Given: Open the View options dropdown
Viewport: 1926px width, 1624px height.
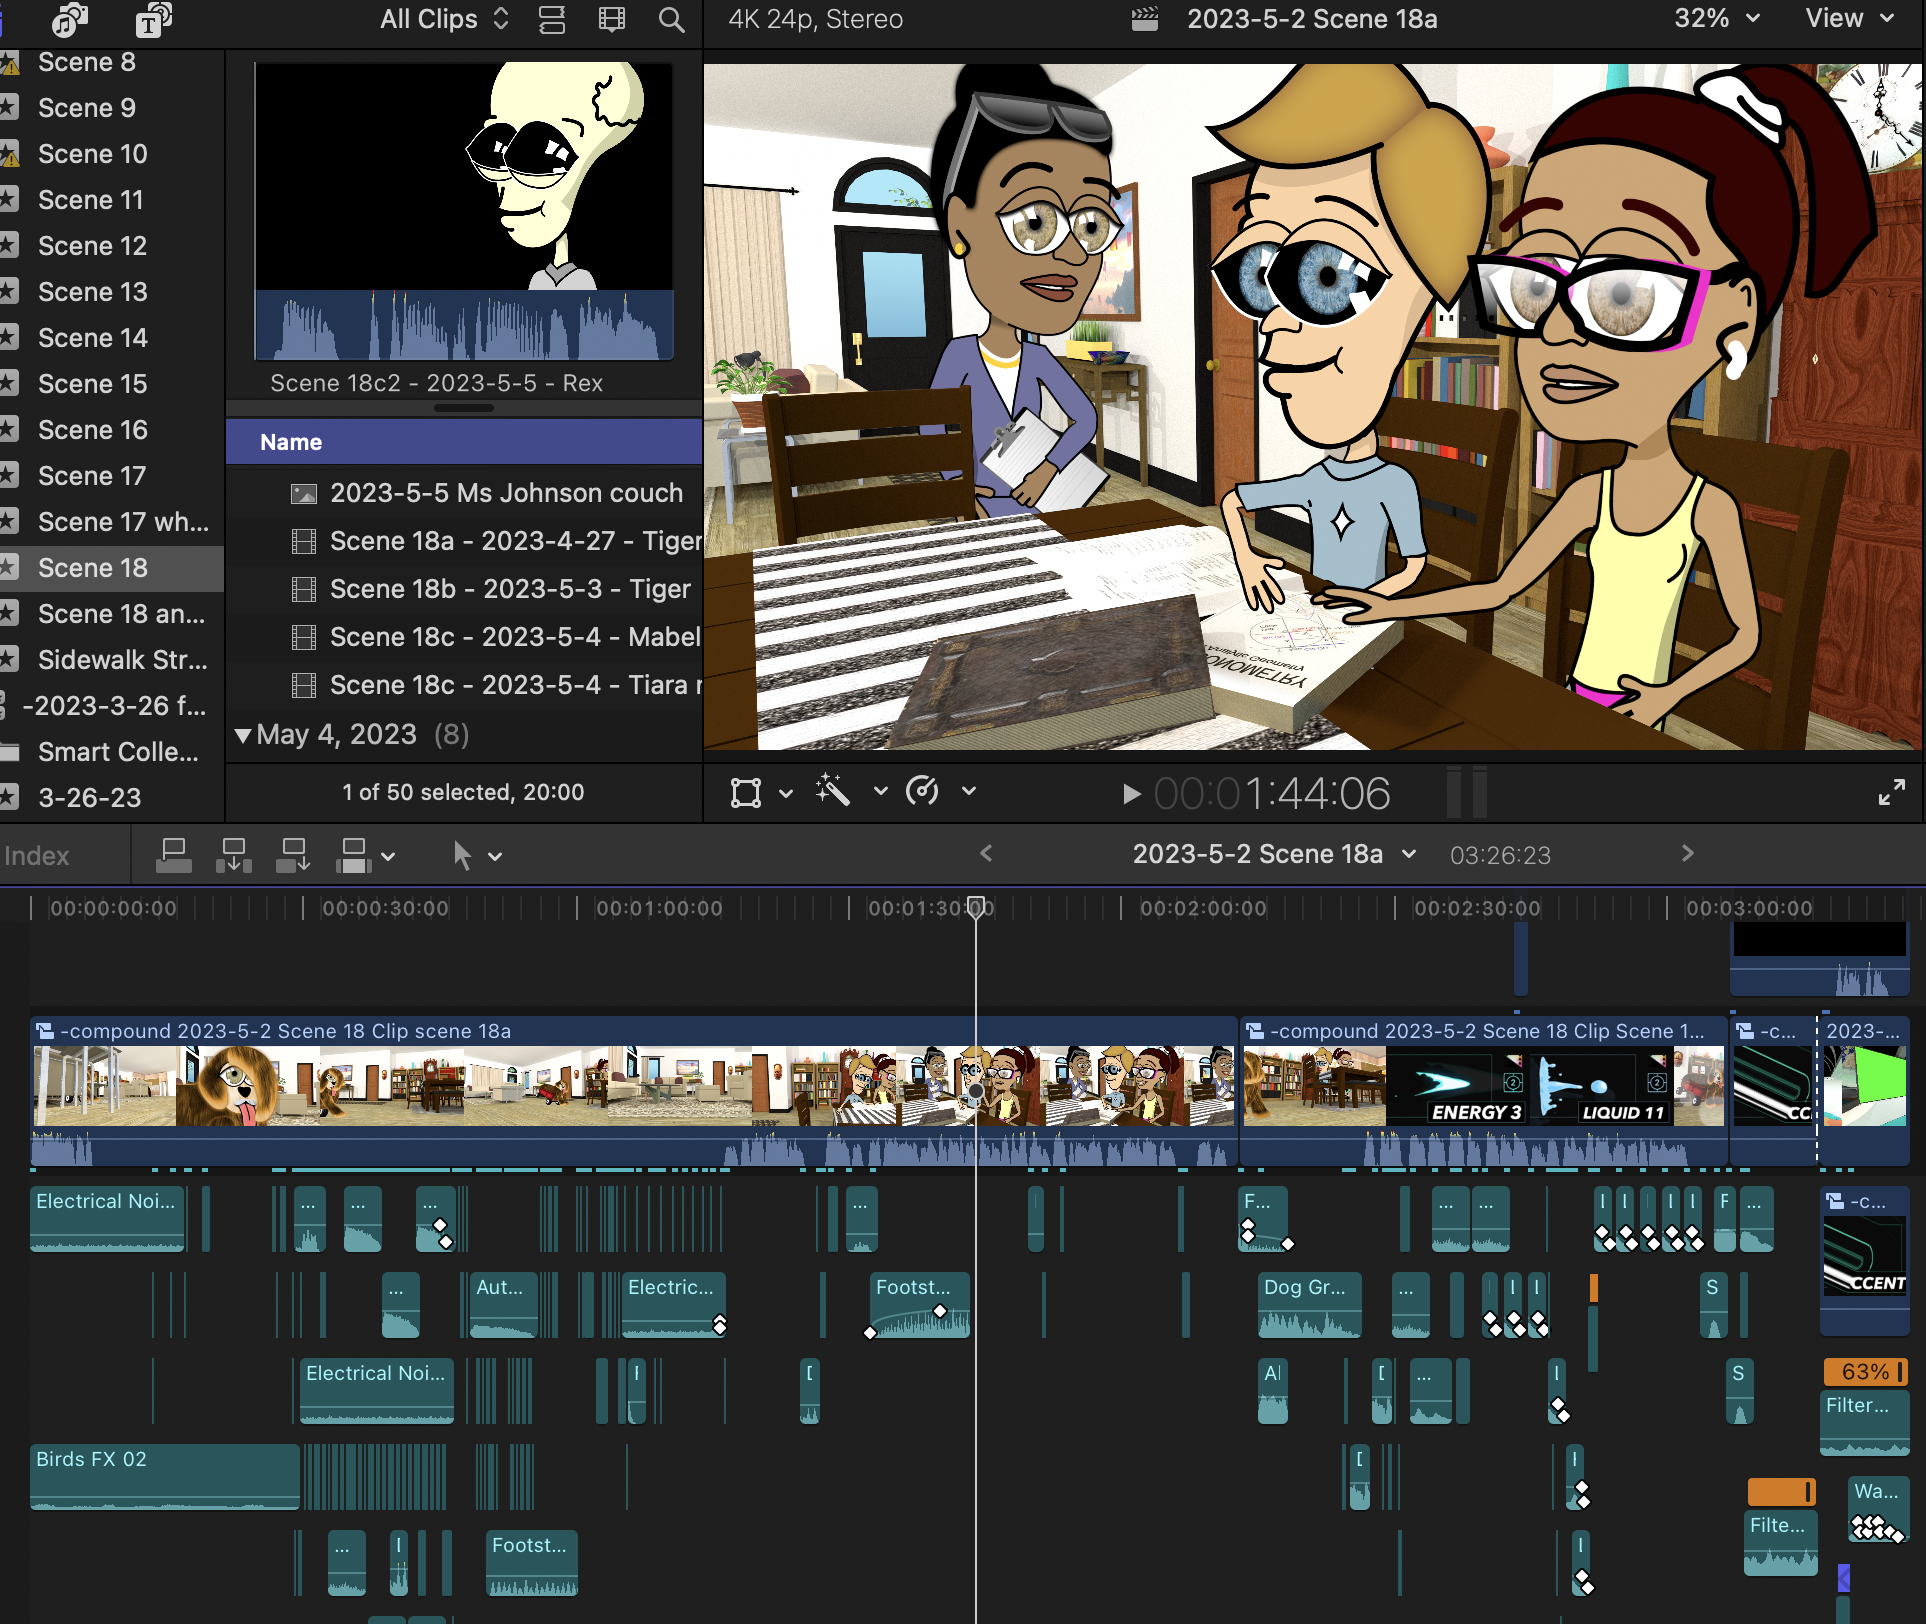Looking at the screenshot, I should pyautogui.click(x=1849, y=18).
